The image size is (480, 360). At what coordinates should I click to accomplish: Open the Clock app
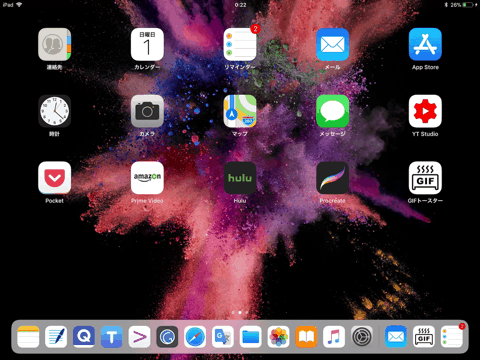(54, 111)
